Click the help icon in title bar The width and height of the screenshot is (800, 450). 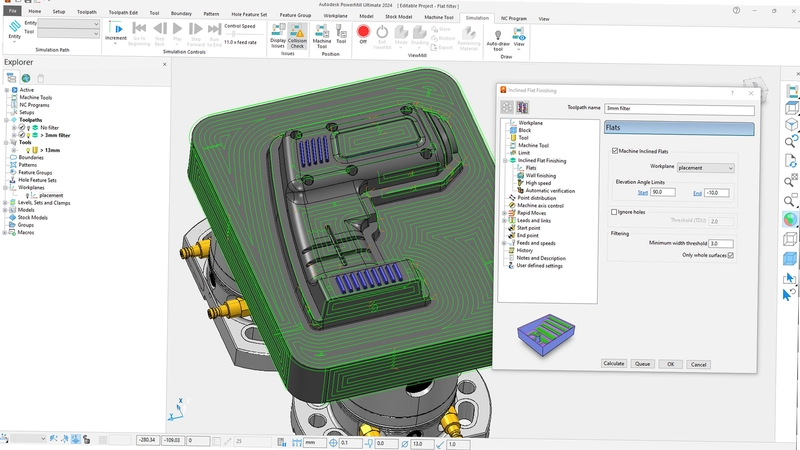(736, 10)
